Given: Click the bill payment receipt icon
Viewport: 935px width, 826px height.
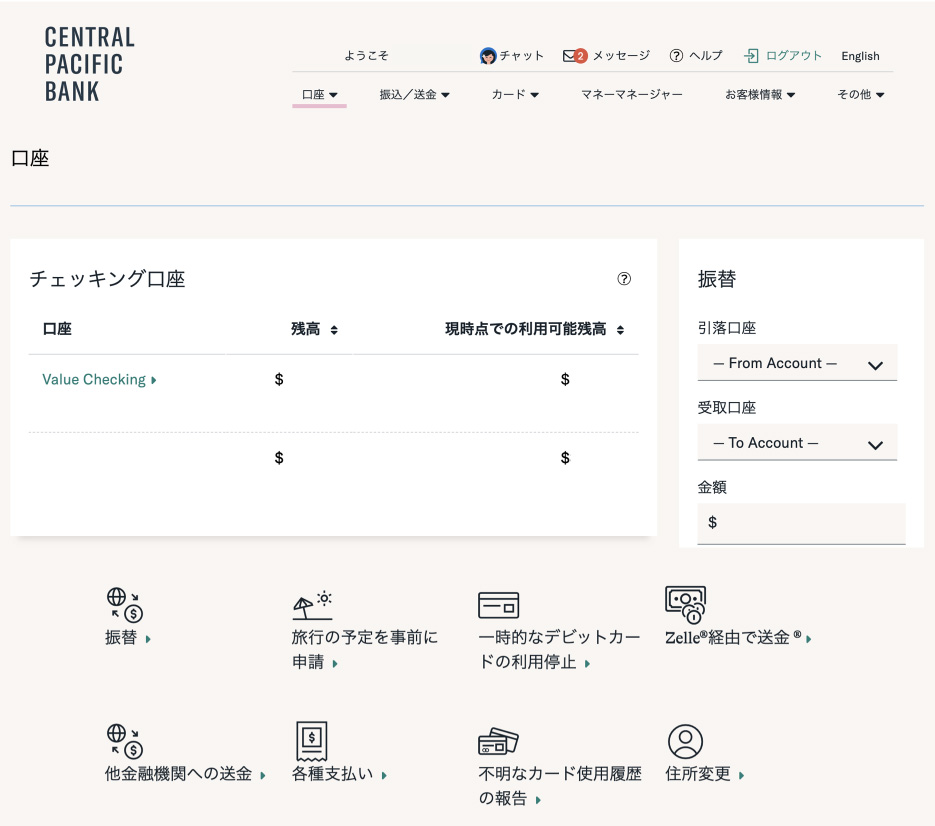Looking at the screenshot, I should [x=312, y=742].
